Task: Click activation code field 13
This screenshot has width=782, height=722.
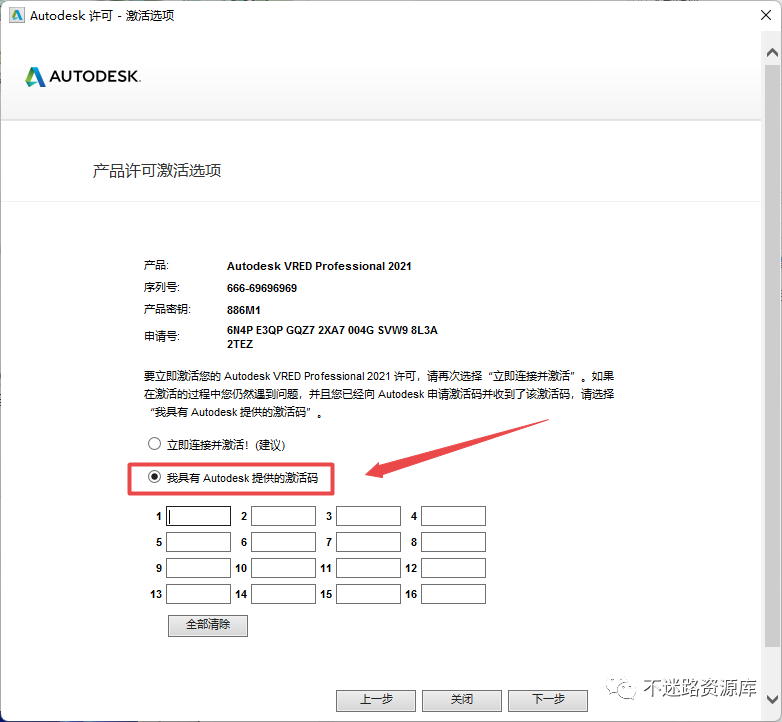Action: [198, 594]
